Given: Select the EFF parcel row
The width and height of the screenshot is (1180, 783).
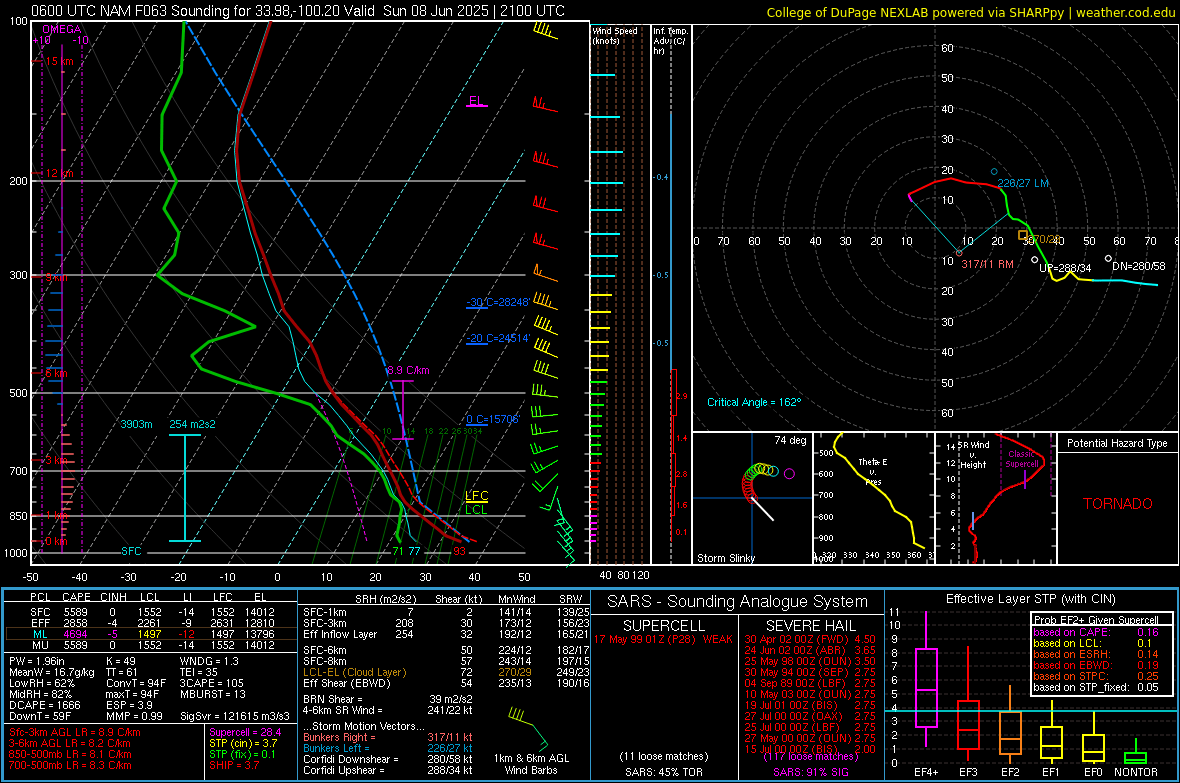Looking at the screenshot, I should tap(150, 623).
